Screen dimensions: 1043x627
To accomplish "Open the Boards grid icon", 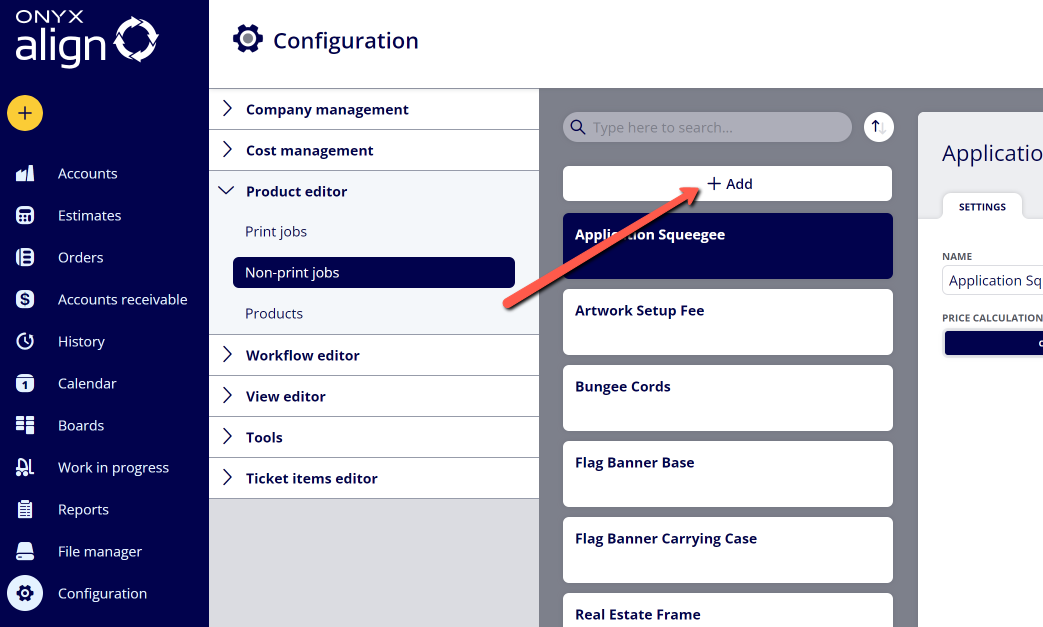I will [25, 425].
